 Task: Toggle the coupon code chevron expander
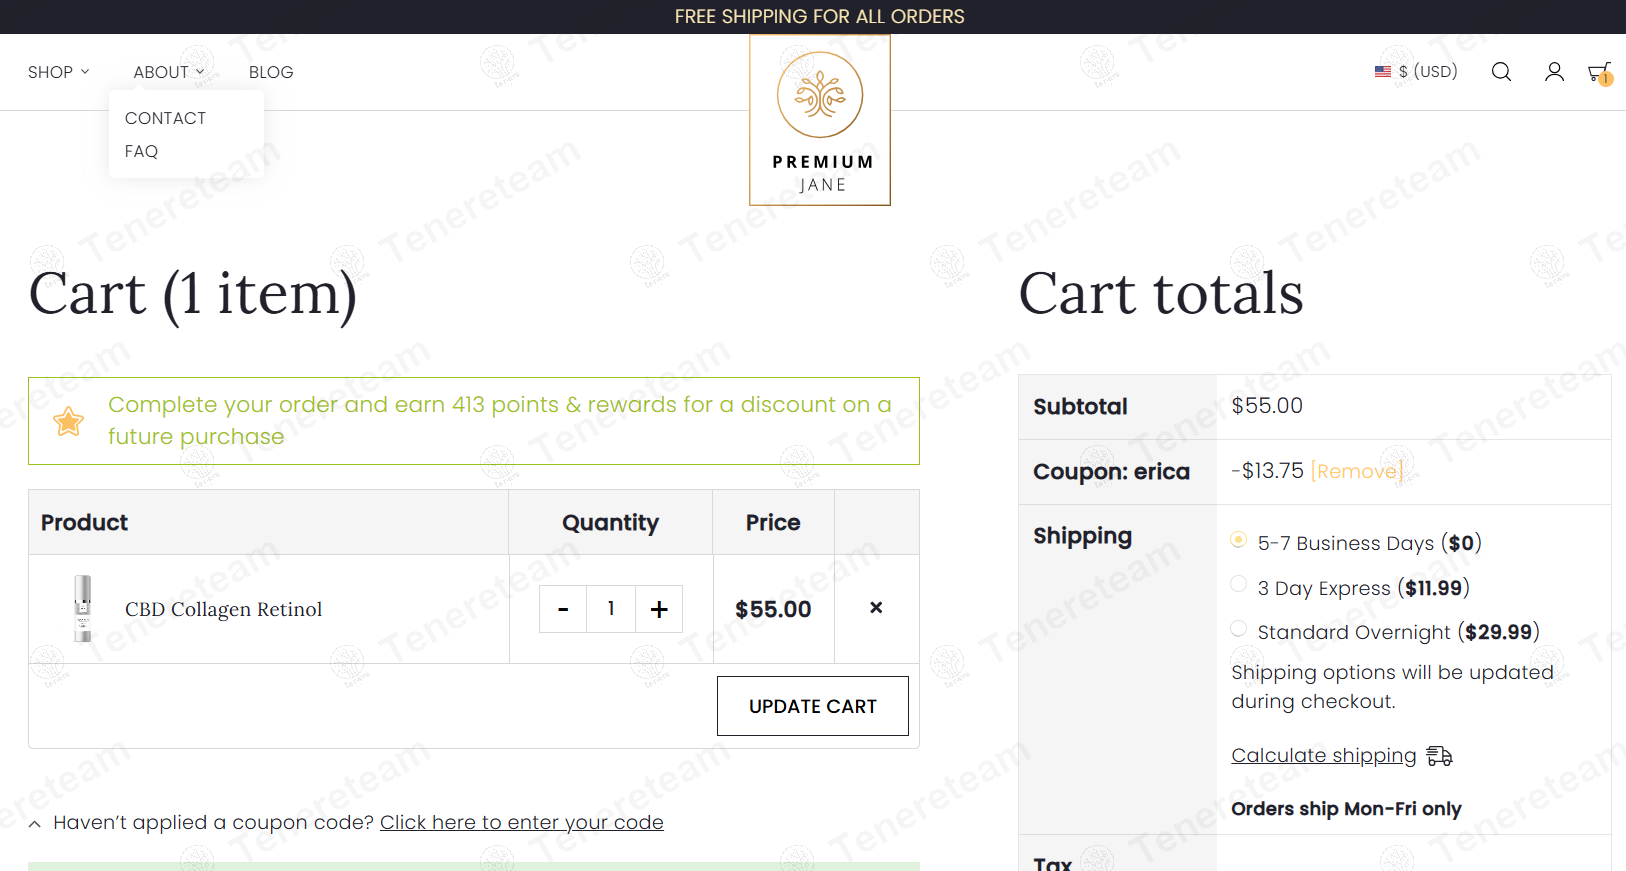point(35,824)
